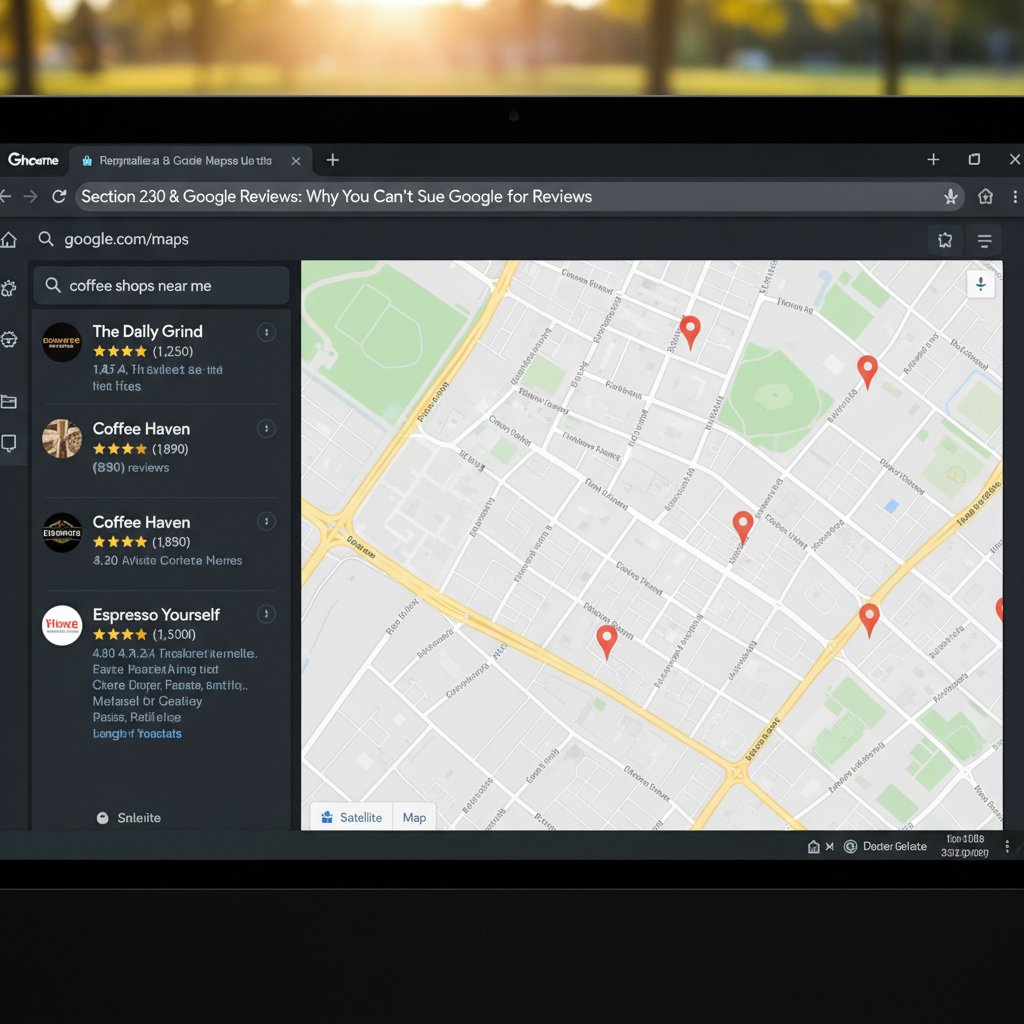The image size is (1024, 1024).
Task: Open the folder icon in left sidebar
Action: tap(9, 402)
